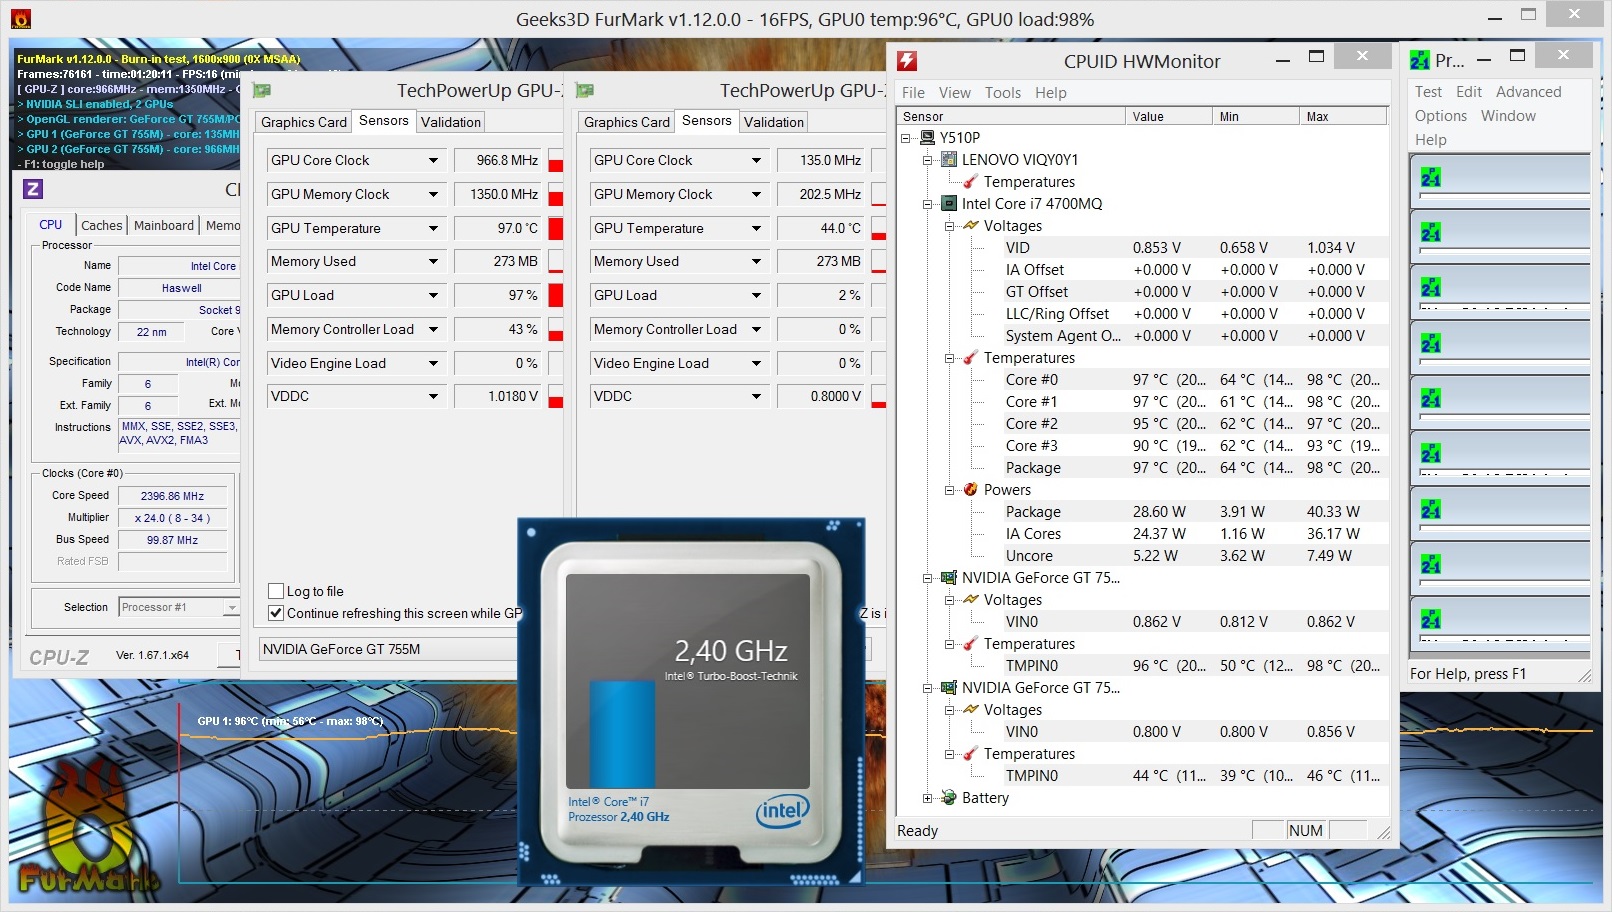Enable the Log to file checkbox in GPU-Z
The width and height of the screenshot is (1612, 912).
pos(276,591)
